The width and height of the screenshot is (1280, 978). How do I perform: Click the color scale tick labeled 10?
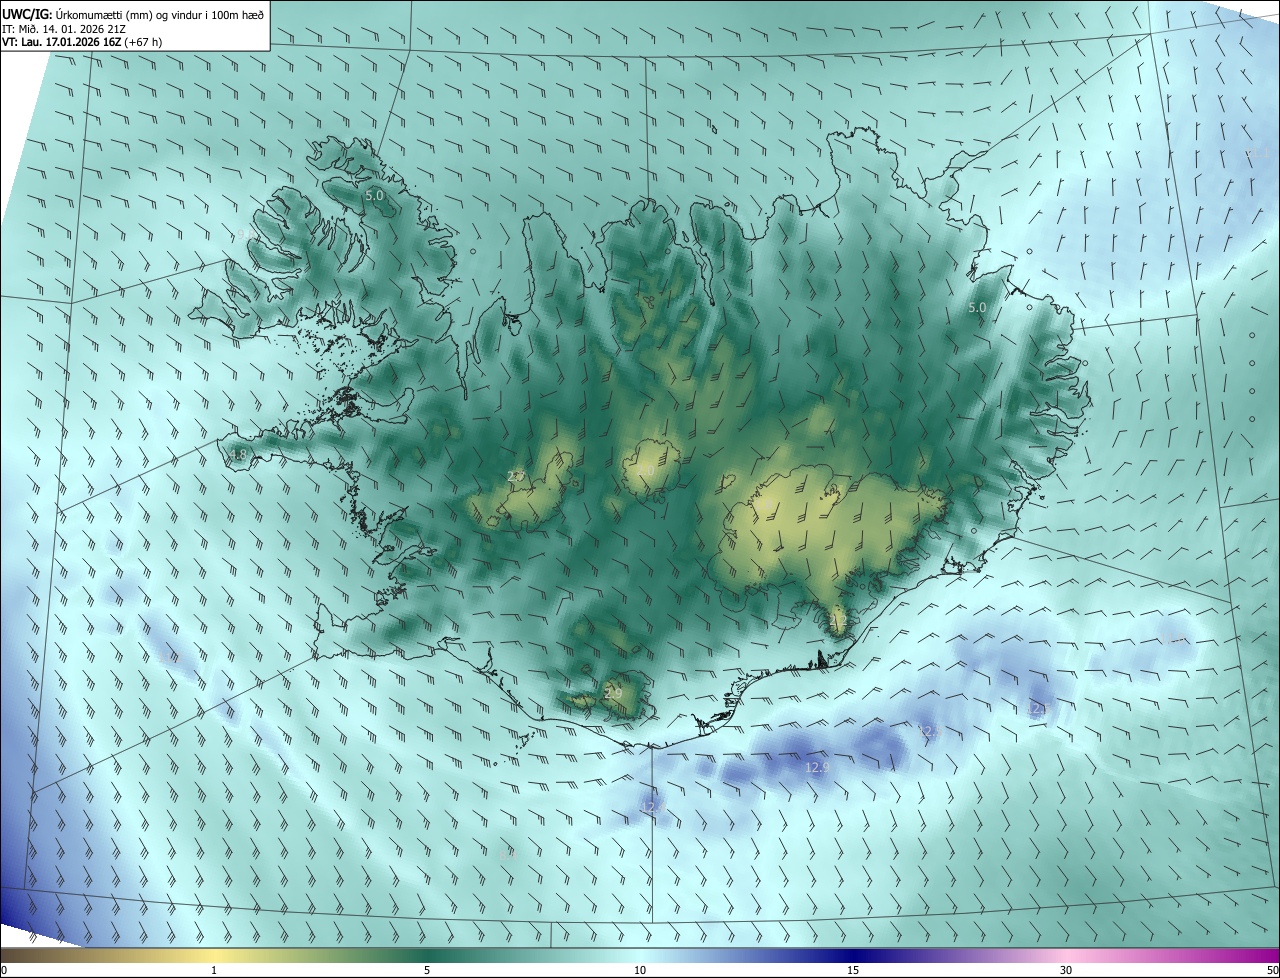(x=640, y=970)
